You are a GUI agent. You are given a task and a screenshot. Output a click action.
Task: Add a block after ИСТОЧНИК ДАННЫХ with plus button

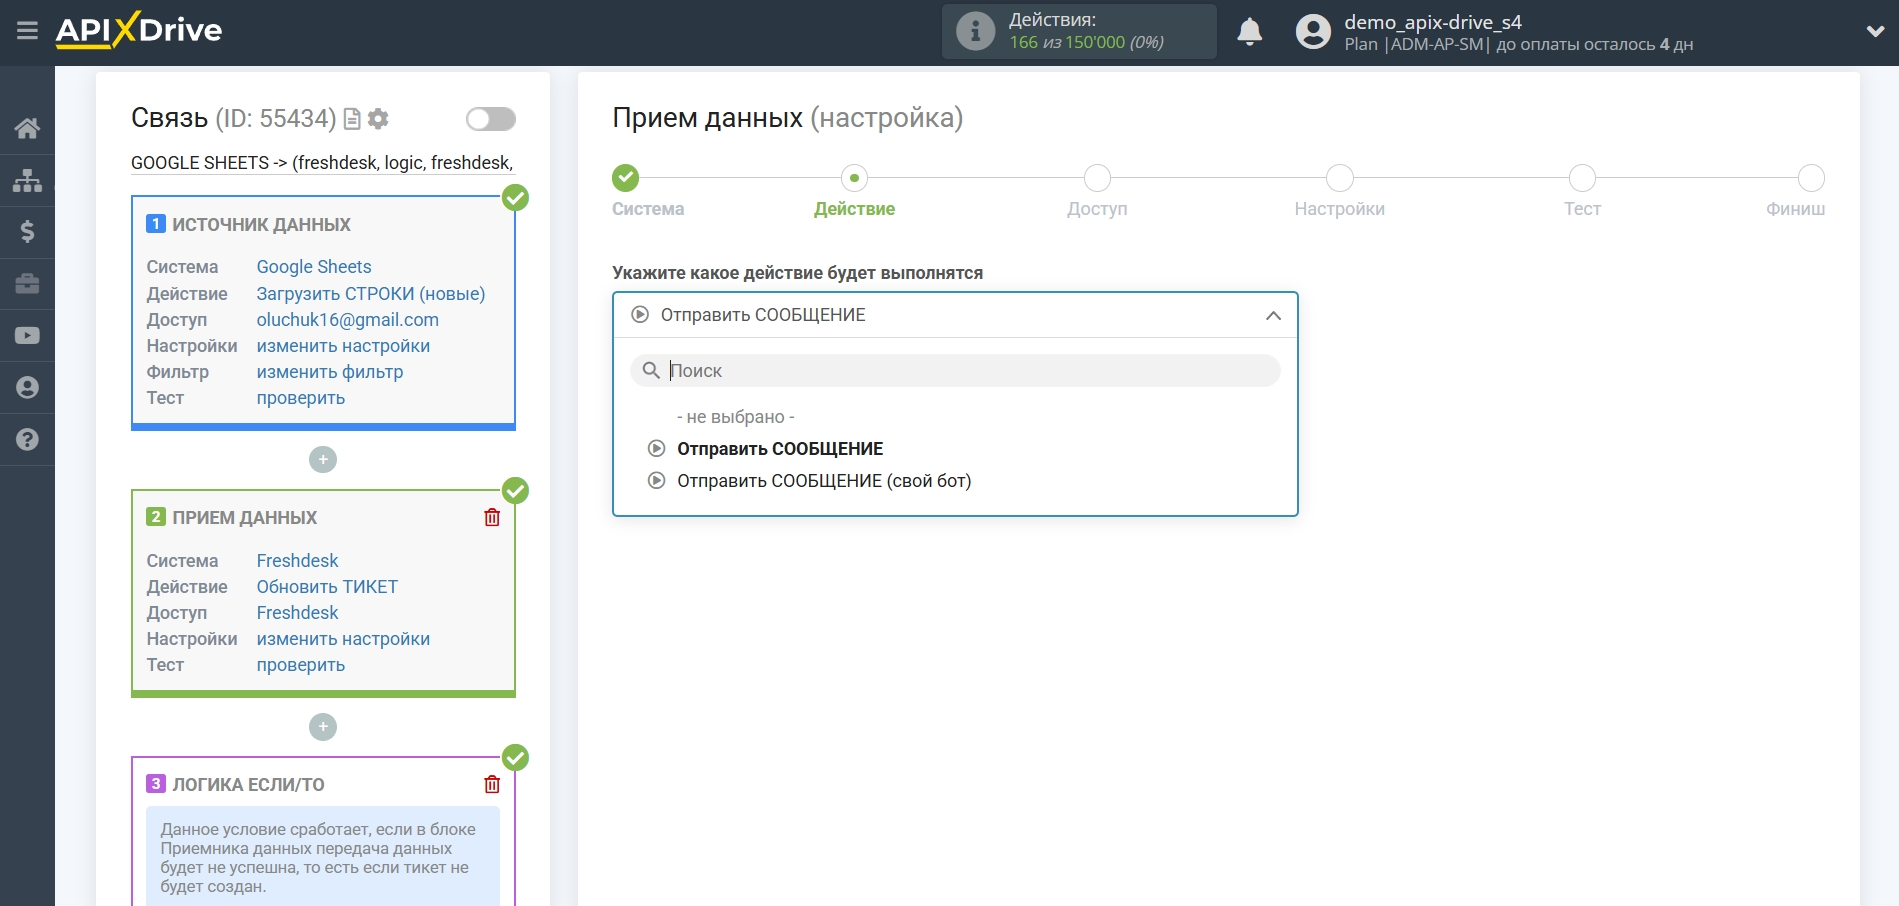pos(323,460)
